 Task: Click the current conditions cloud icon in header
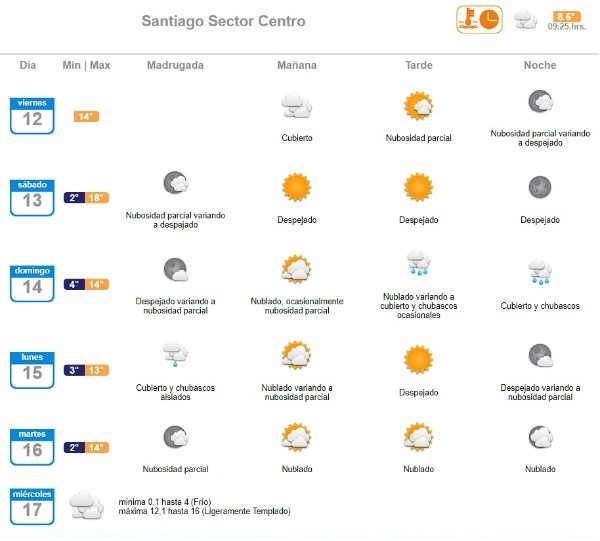pos(525,19)
